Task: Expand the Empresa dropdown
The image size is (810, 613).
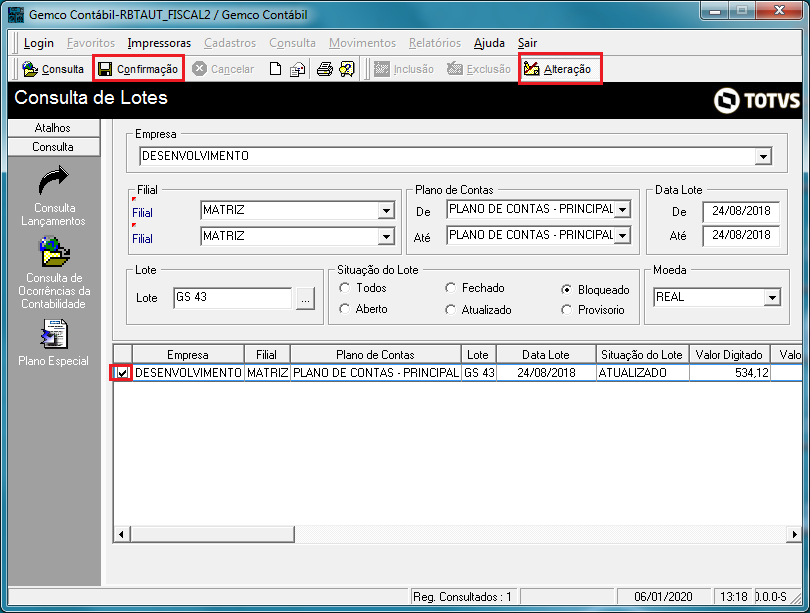Action: point(763,156)
